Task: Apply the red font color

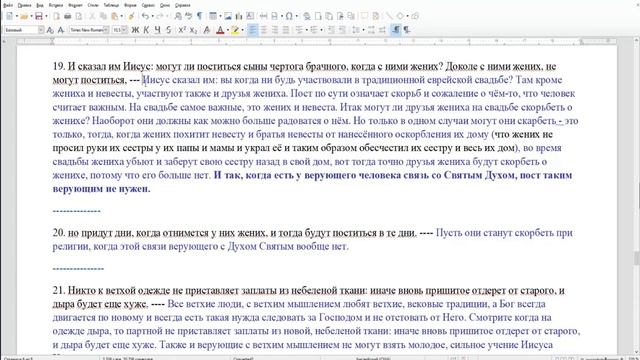Action: click(x=220, y=30)
